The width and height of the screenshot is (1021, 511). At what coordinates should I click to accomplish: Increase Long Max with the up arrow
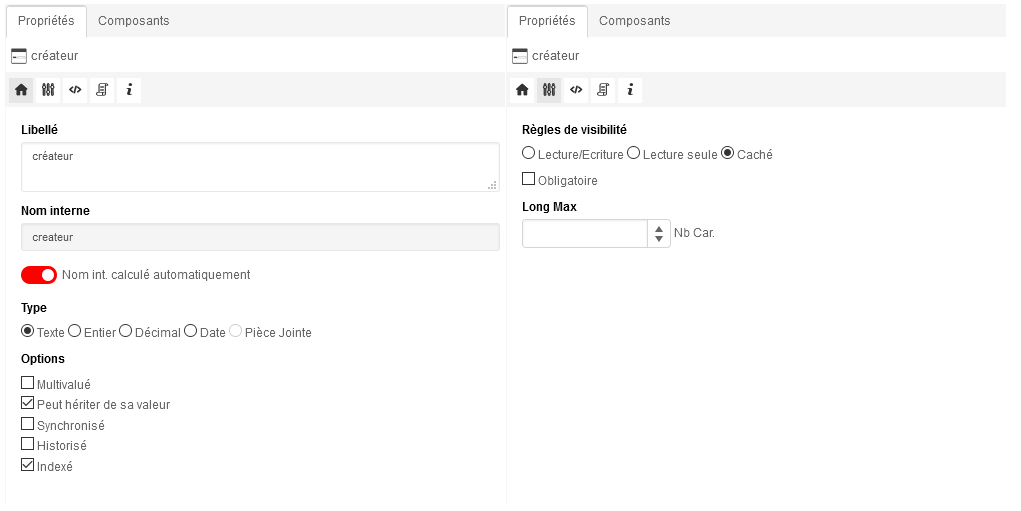(659, 228)
